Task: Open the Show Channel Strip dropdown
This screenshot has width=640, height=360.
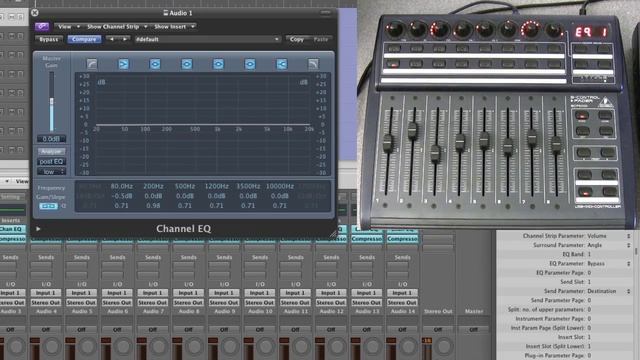Action: click(117, 27)
